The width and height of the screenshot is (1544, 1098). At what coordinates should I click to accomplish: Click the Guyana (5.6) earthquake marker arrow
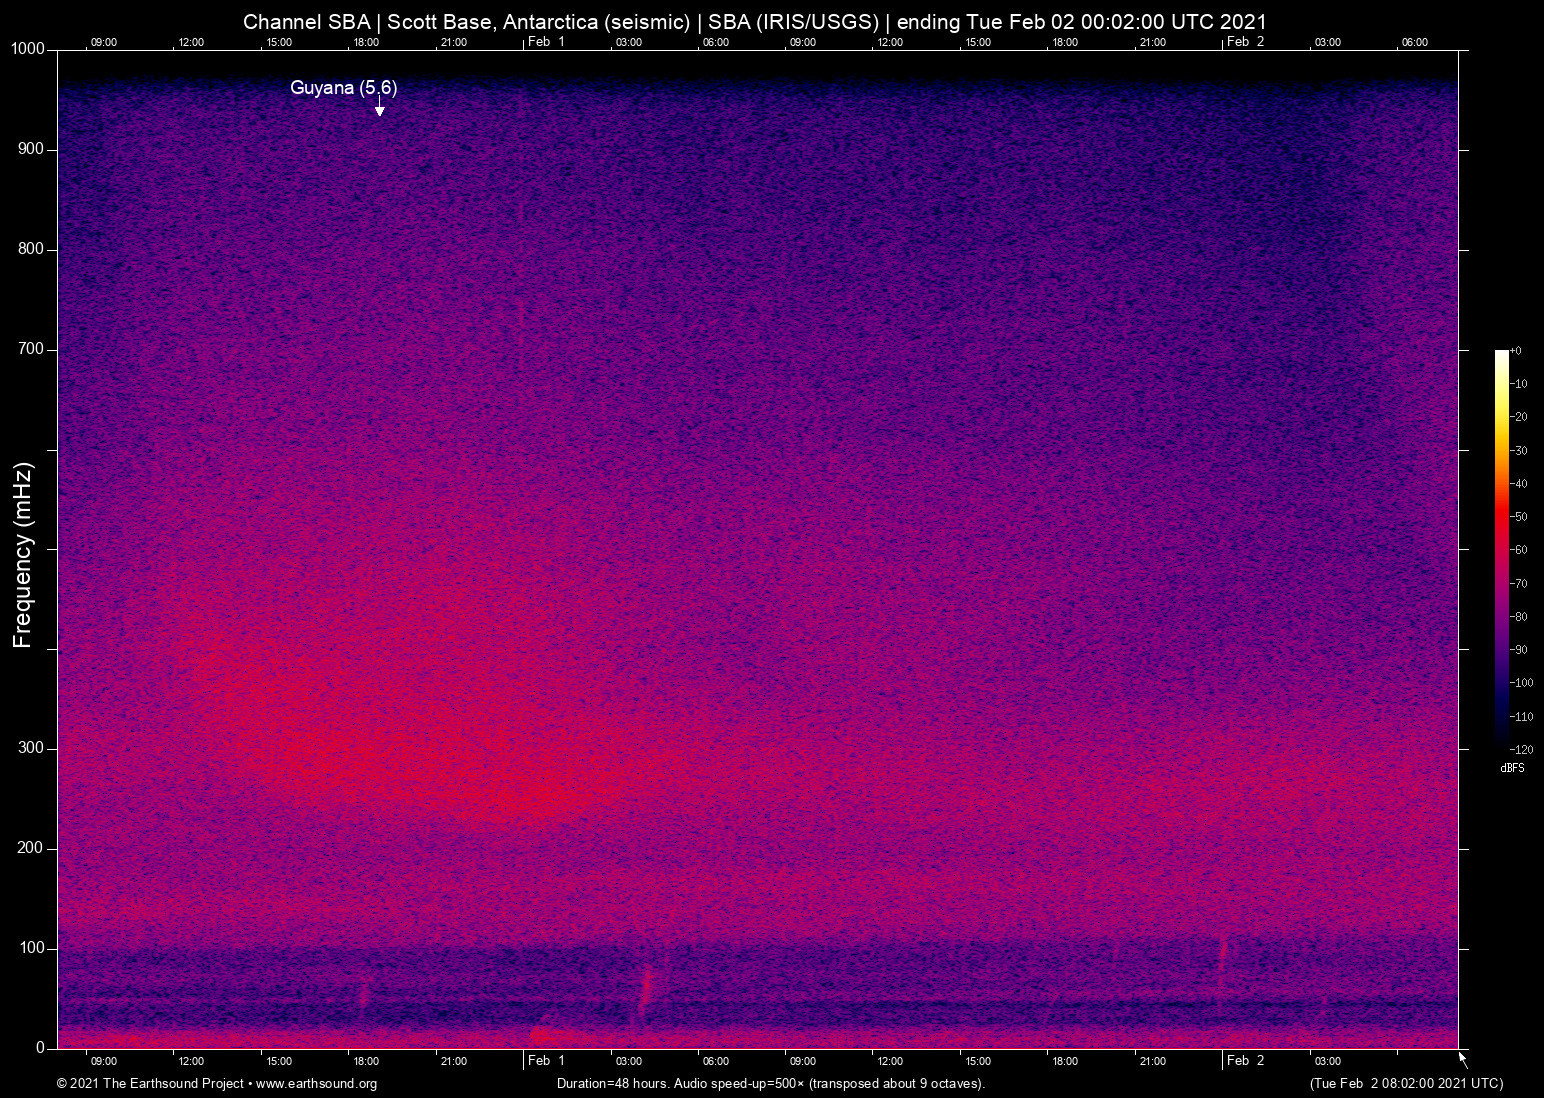pyautogui.click(x=379, y=110)
